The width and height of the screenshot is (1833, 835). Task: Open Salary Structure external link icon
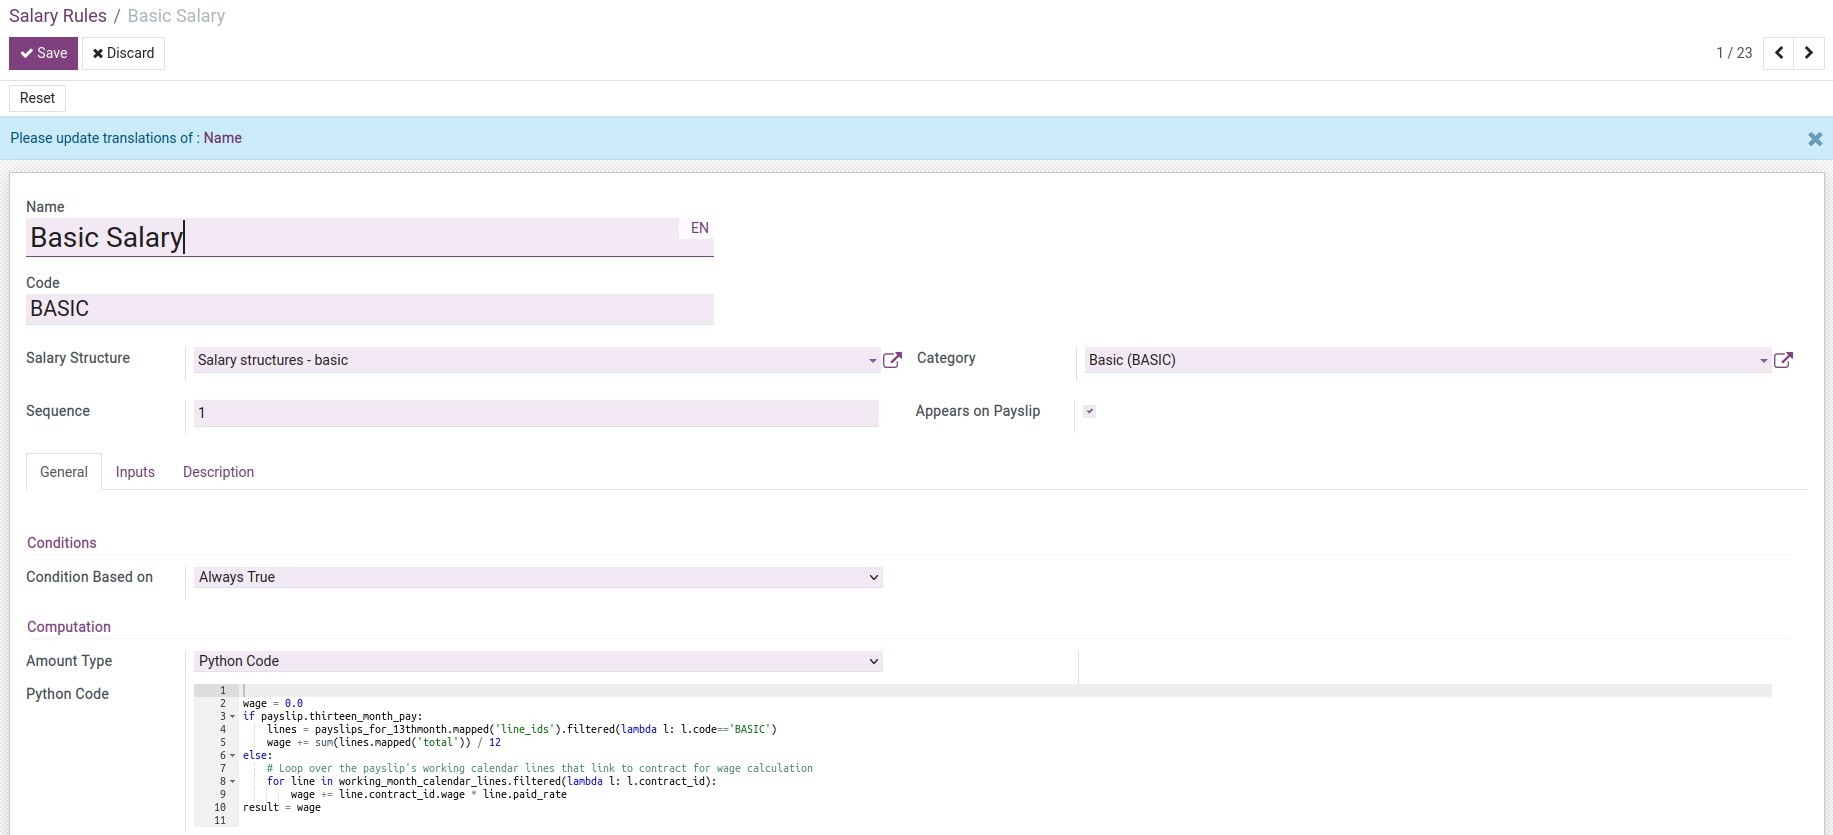(892, 360)
